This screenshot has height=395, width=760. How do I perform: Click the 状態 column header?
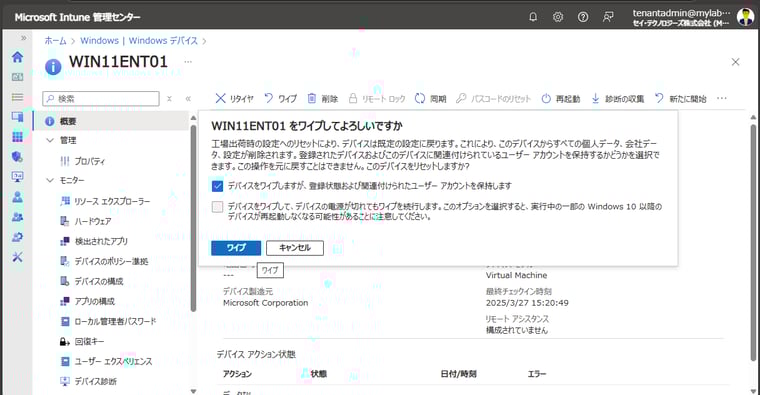pos(318,374)
